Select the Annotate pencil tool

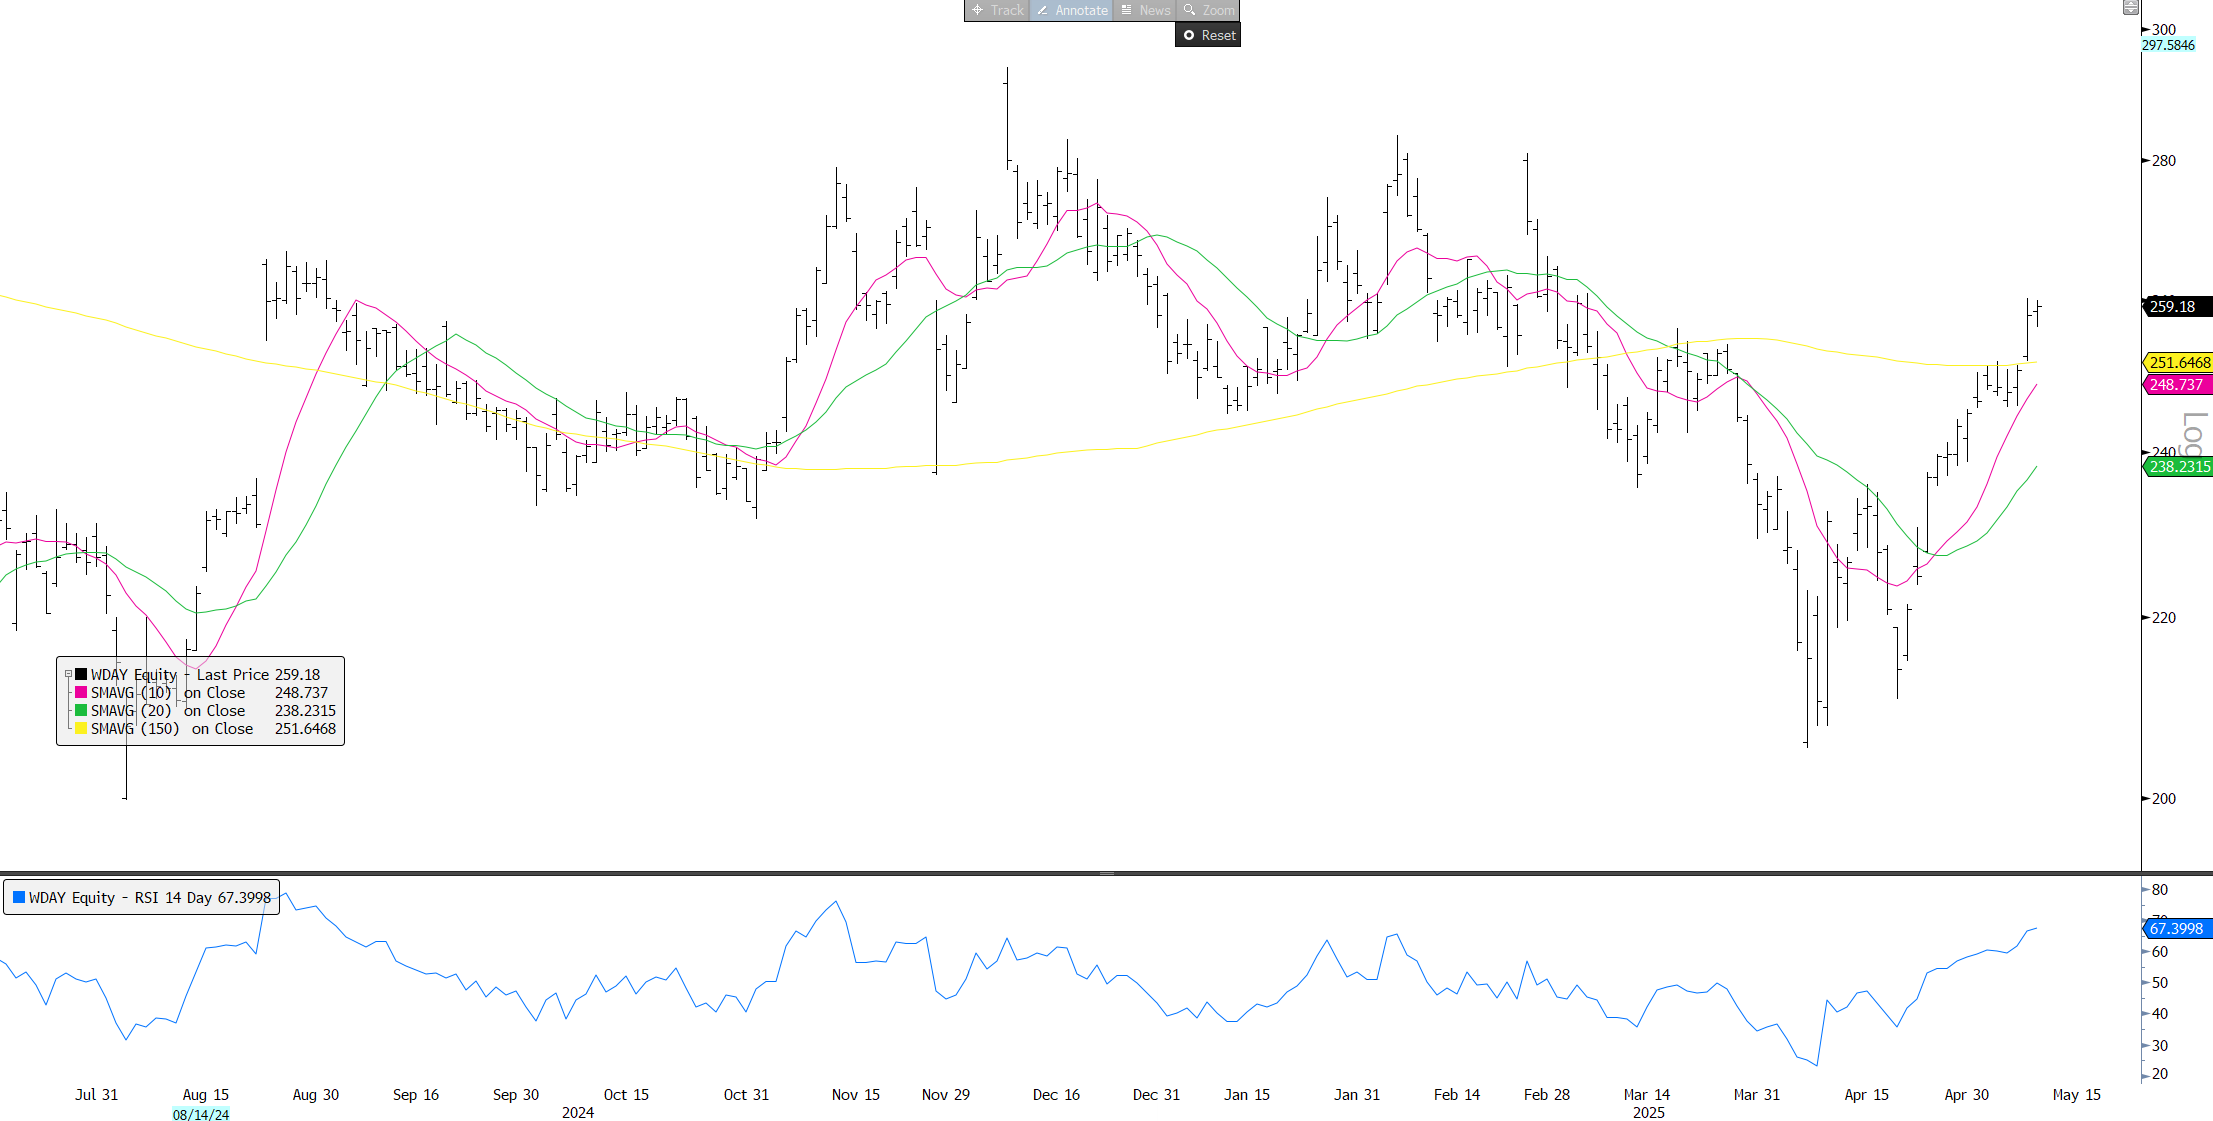(1071, 10)
